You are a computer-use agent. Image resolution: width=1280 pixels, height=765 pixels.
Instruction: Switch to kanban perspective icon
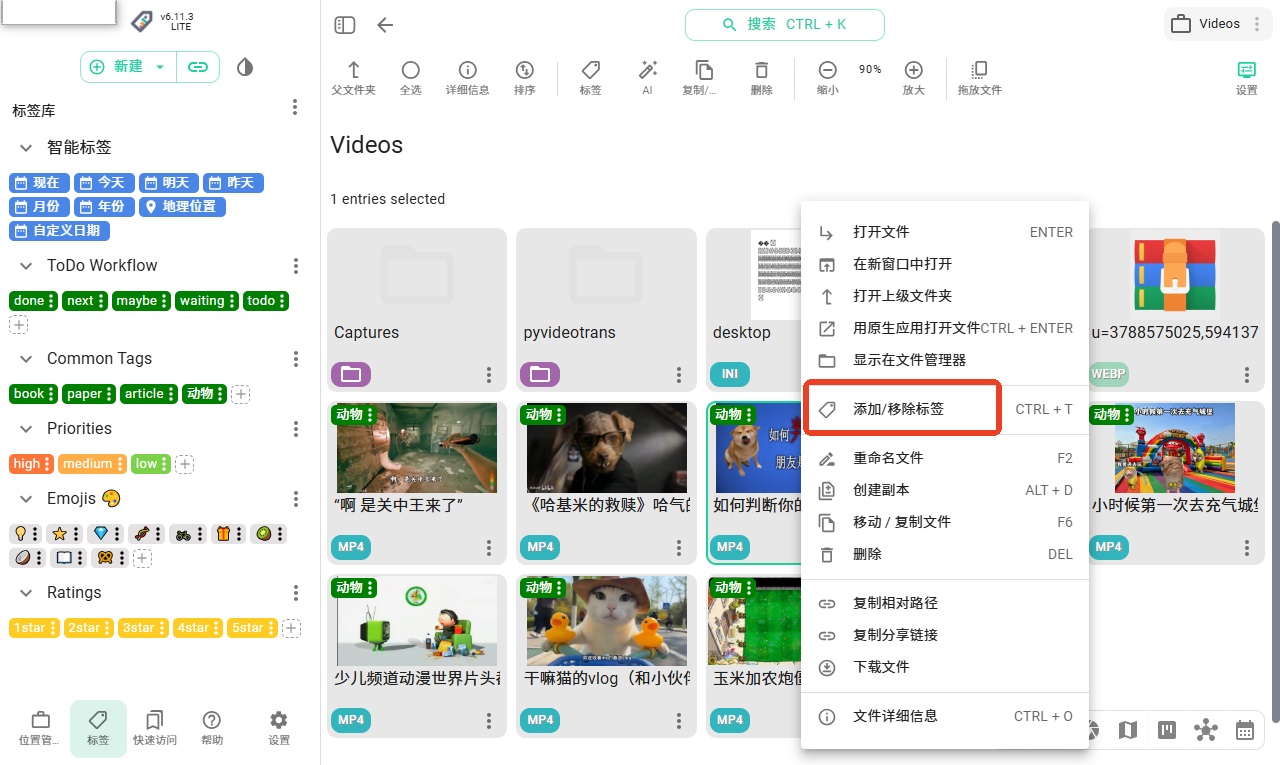pos(1167,731)
